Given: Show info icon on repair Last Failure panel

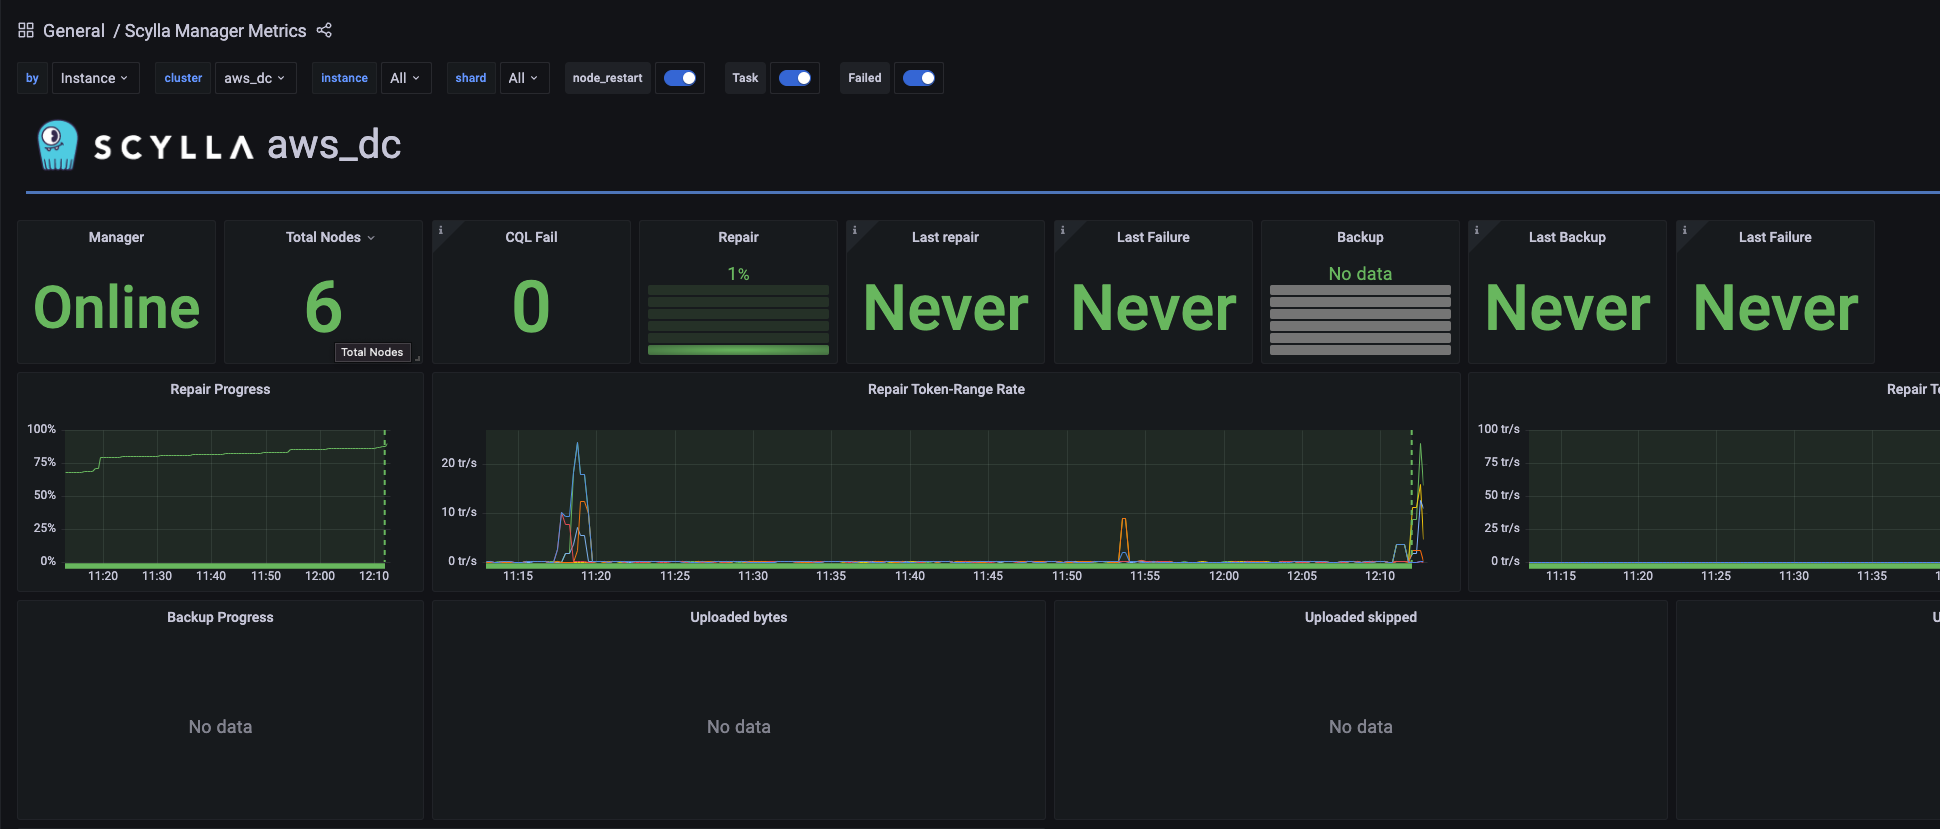Looking at the screenshot, I should coord(1063,230).
